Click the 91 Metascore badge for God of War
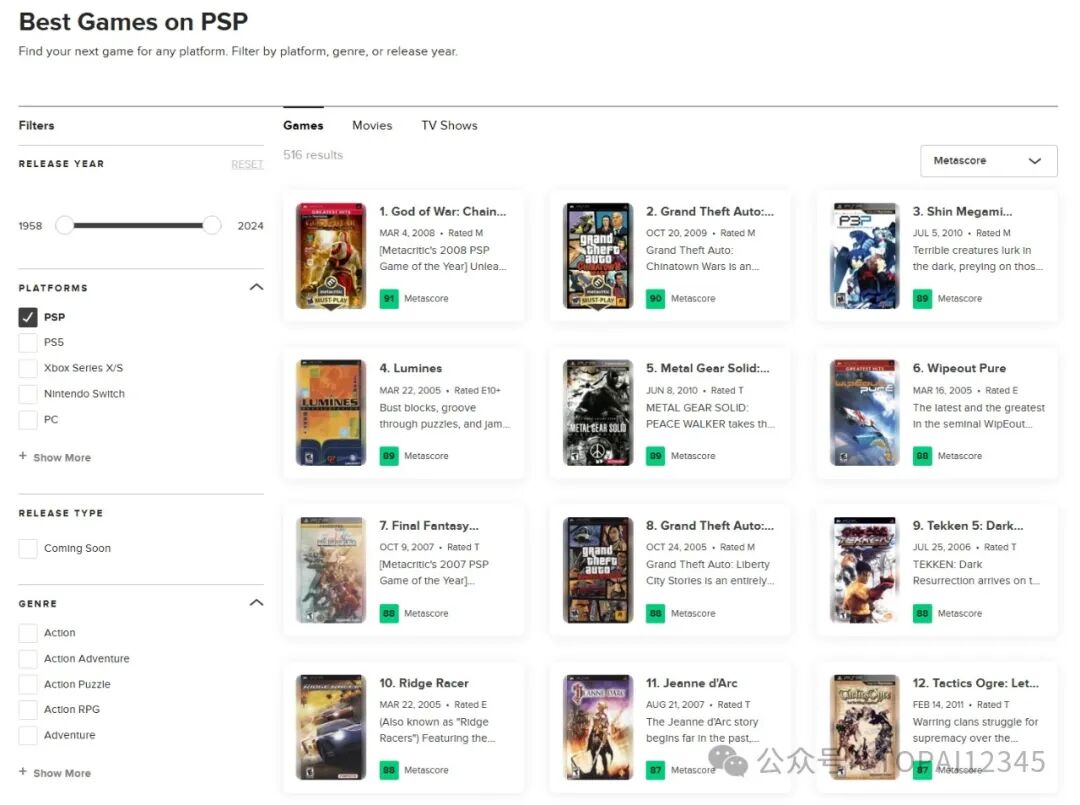 pyautogui.click(x=389, y=298)
